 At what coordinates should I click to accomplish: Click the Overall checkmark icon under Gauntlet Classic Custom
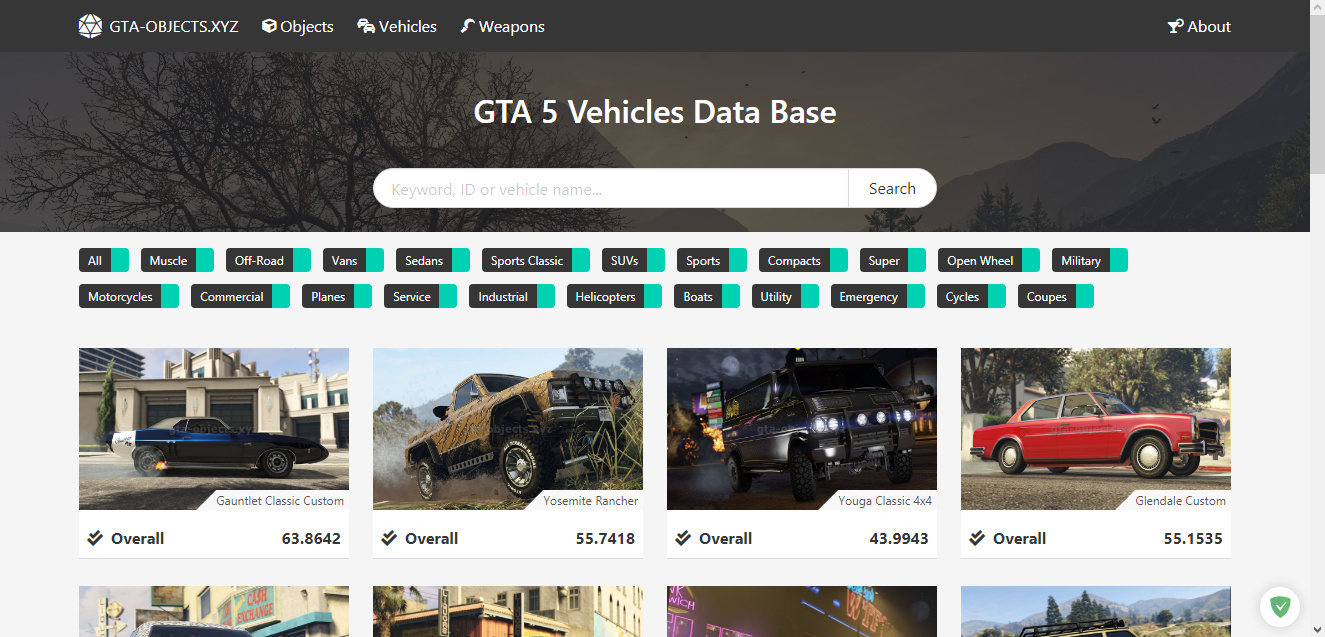point(93,537)
